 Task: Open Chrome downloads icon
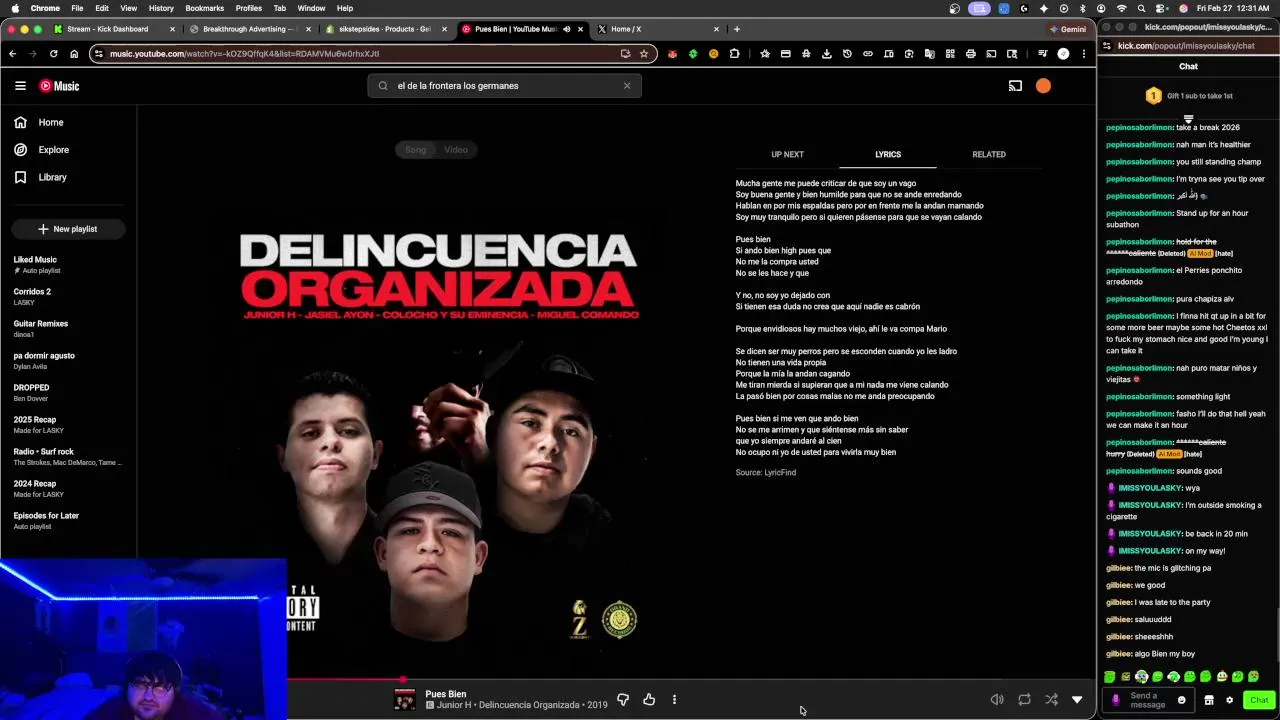pos(827,54)
